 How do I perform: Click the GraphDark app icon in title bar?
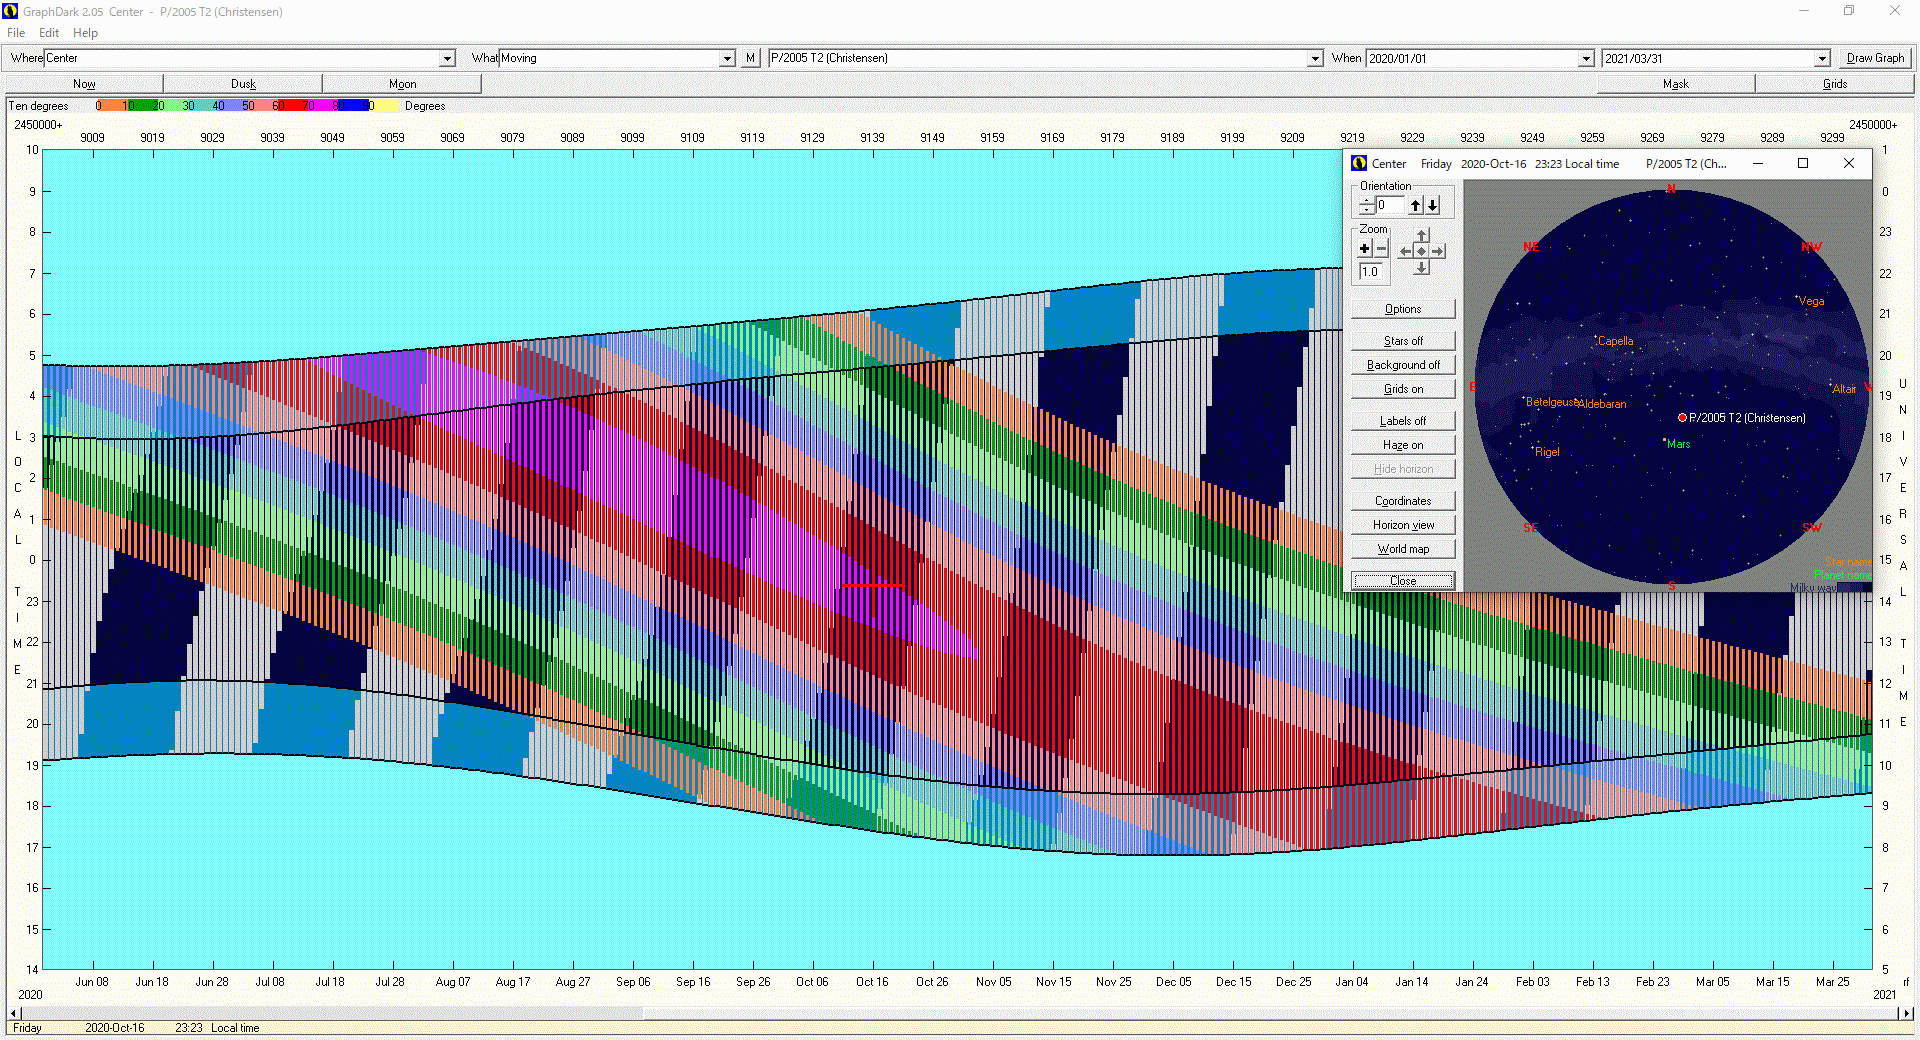(x=10, y=11)
